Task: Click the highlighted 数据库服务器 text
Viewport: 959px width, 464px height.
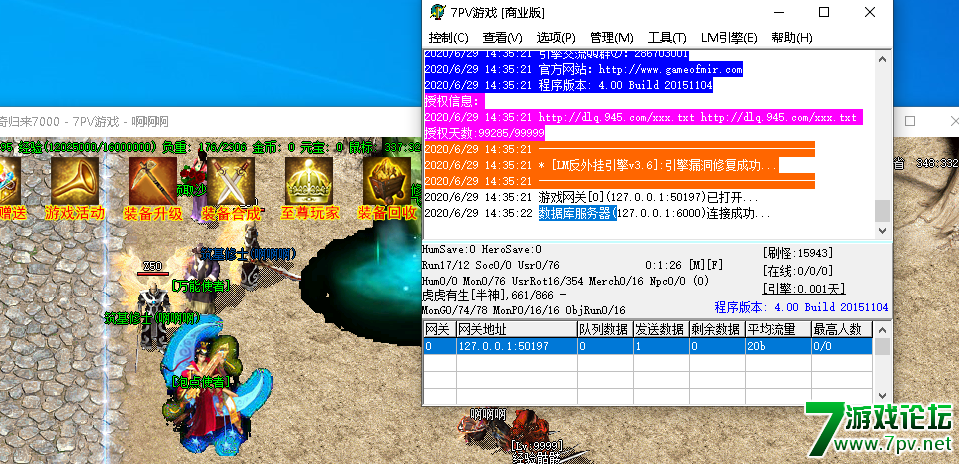Action: 577,213
